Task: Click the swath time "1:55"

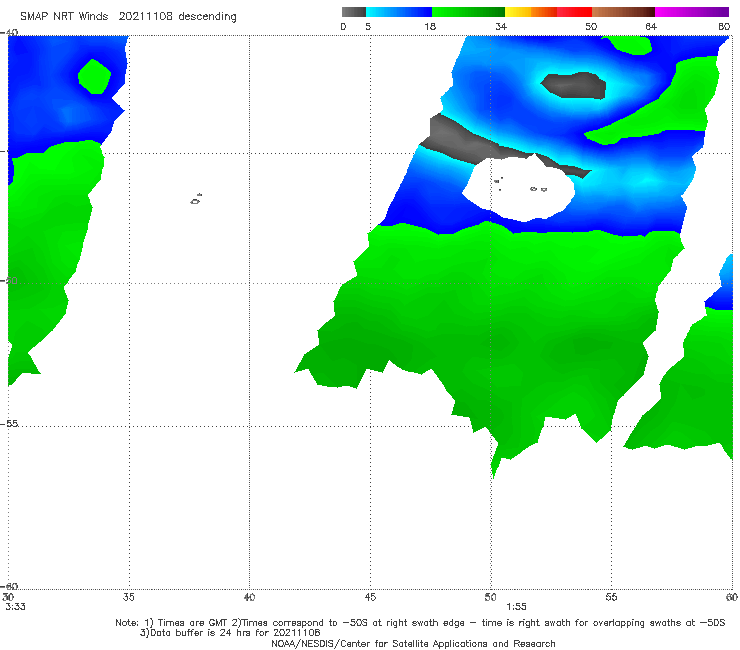Action: [516, 606]
